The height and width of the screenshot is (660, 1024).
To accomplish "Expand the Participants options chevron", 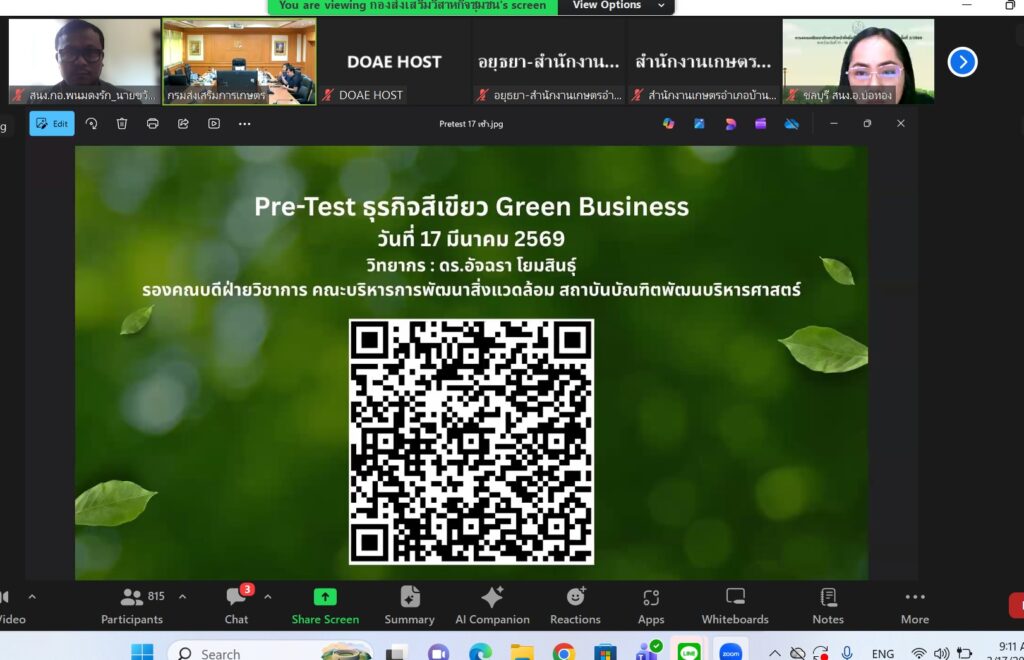I will (x=182, y=597).
